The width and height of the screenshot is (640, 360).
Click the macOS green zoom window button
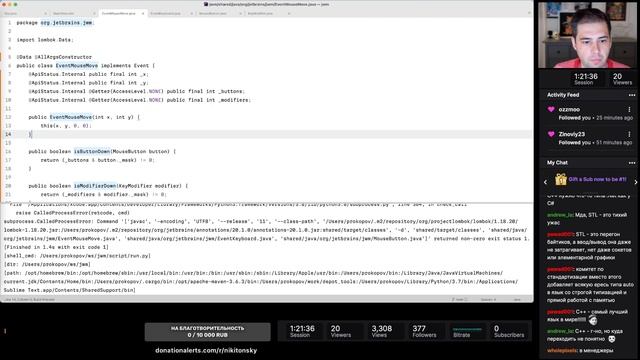click(16, 4)
